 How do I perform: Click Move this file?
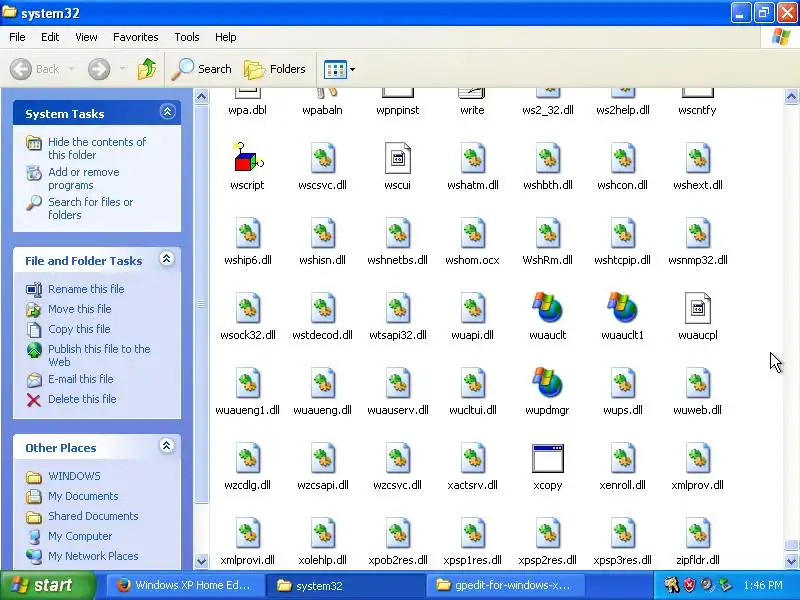click(80, 309)
